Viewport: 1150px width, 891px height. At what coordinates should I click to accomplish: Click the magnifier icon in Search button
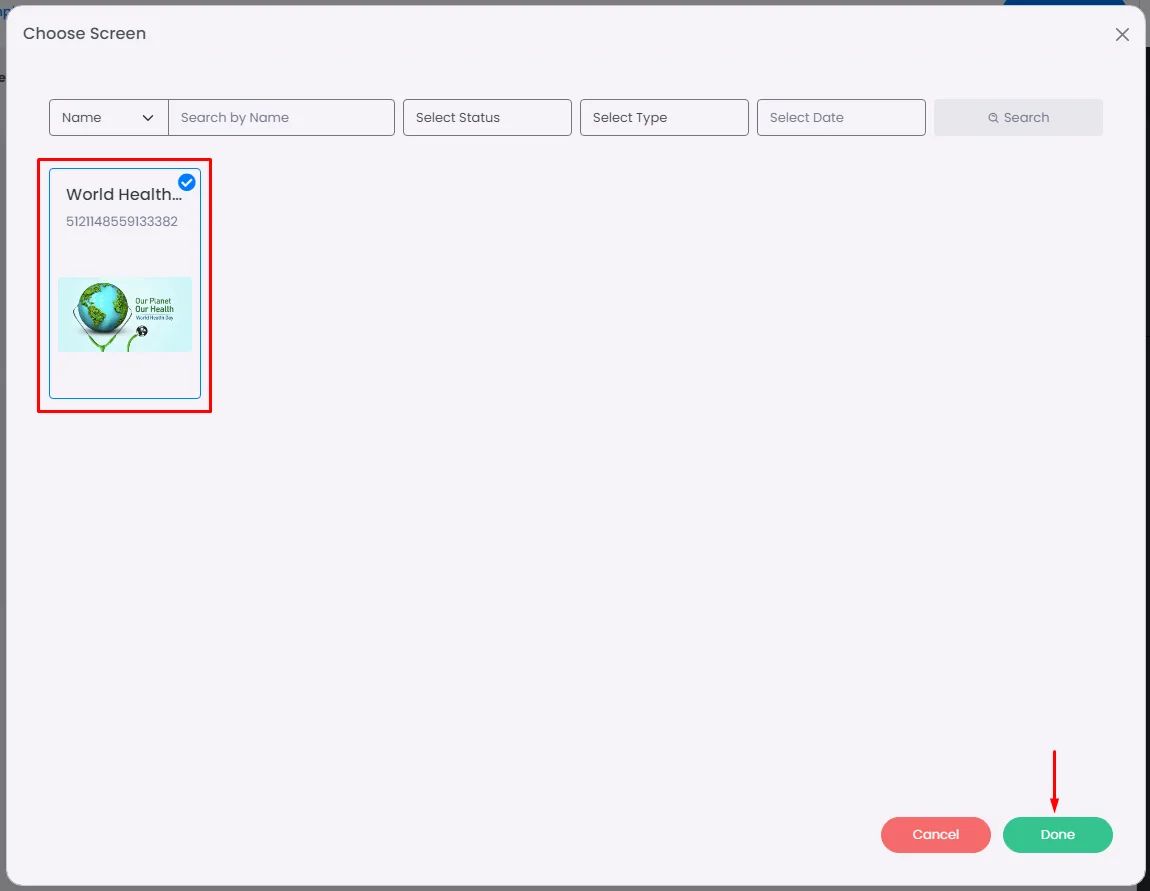pyautogui.click(x=993, y=118)
